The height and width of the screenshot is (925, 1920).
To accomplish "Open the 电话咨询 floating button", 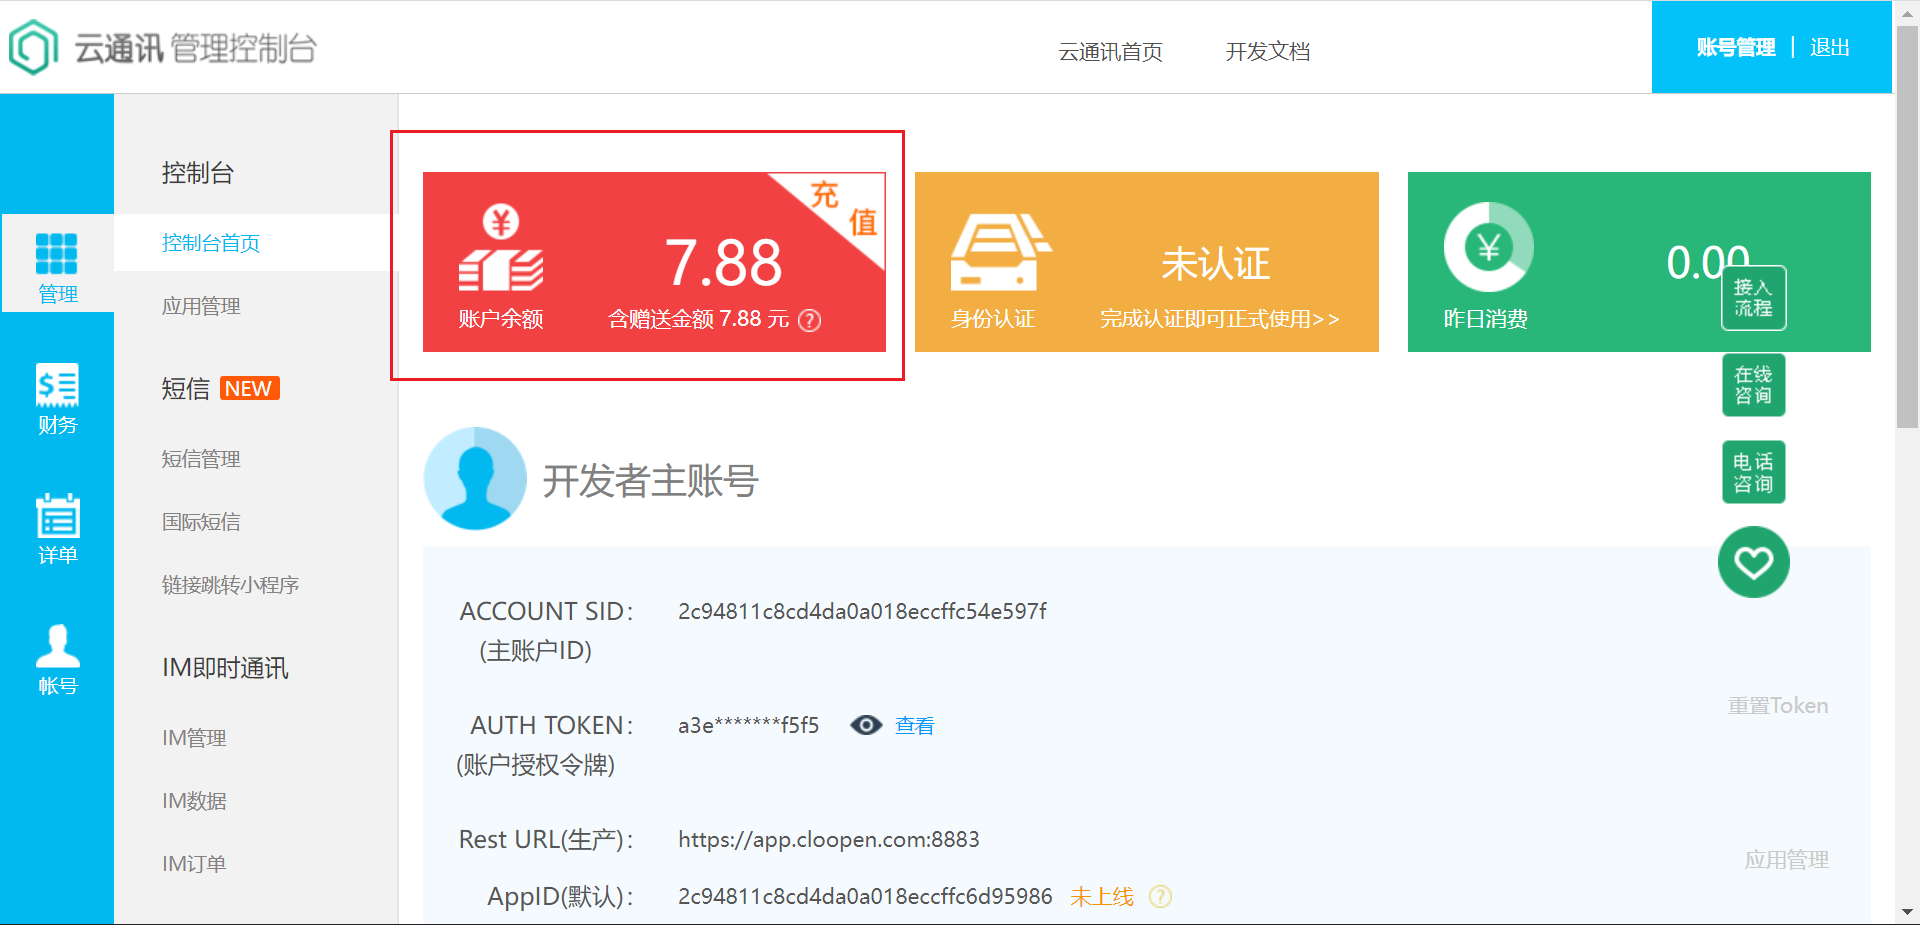I will point(1754,472).
